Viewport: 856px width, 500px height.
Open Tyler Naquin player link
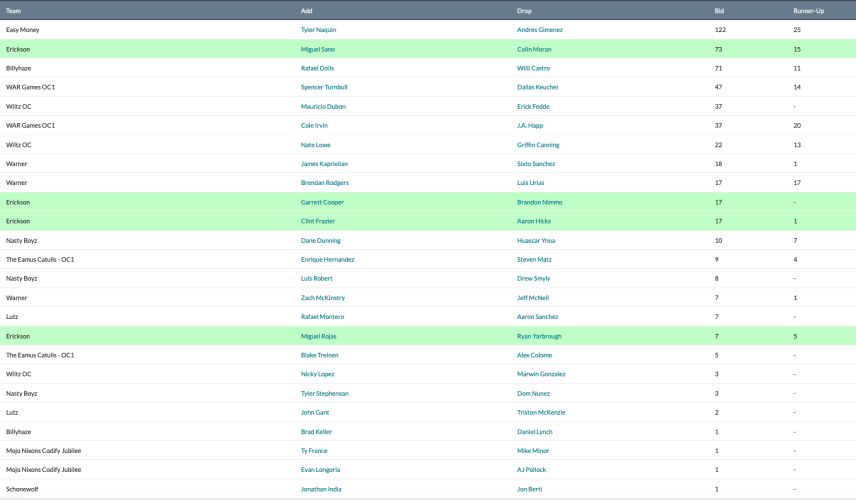click(x=318, y=30)
